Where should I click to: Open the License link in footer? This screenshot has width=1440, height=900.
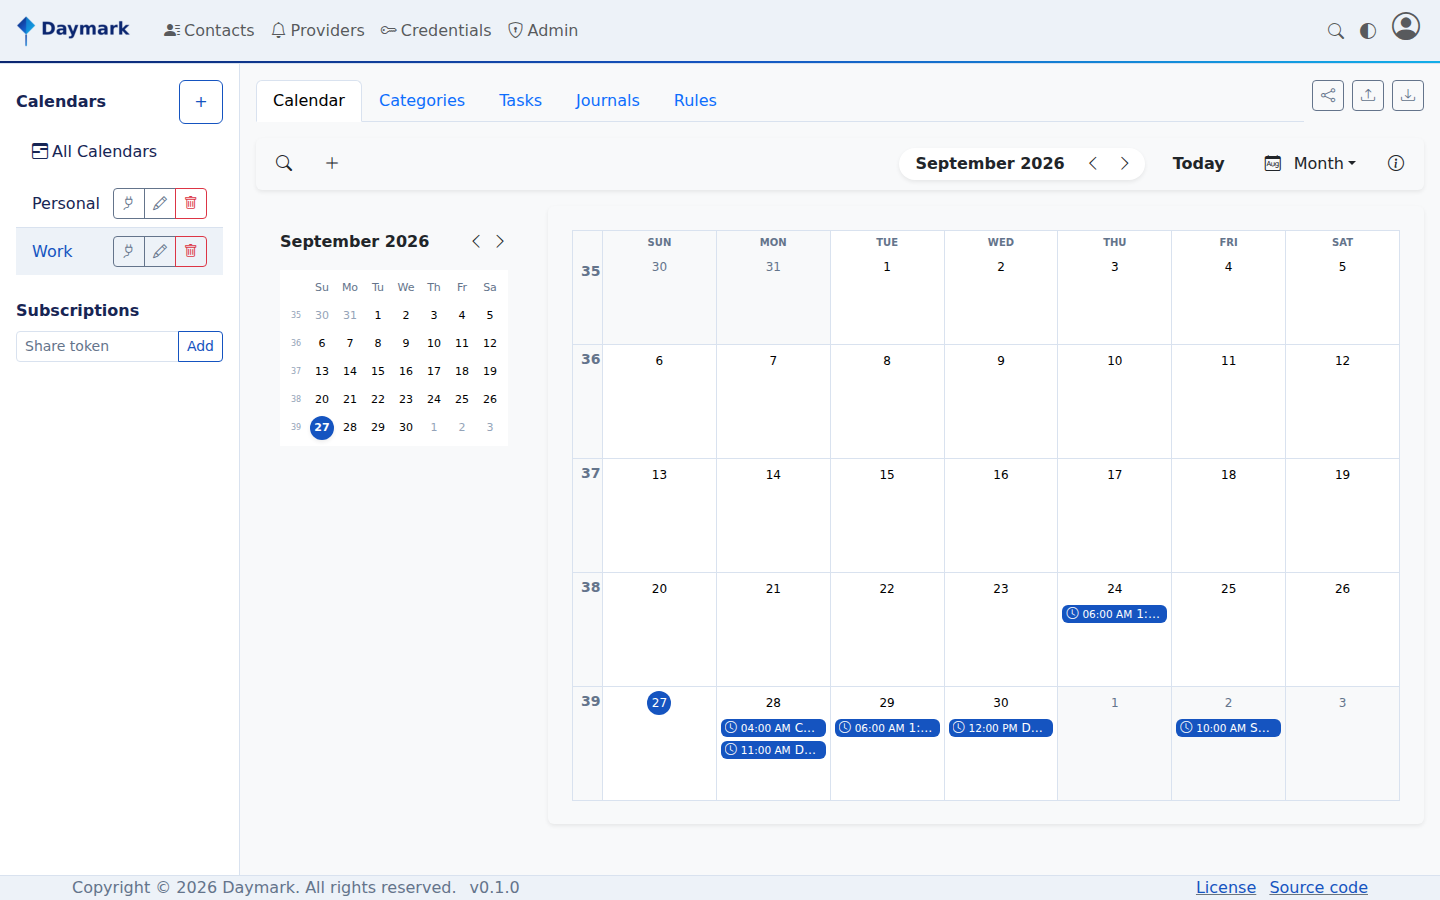(x=1226, y=888)
